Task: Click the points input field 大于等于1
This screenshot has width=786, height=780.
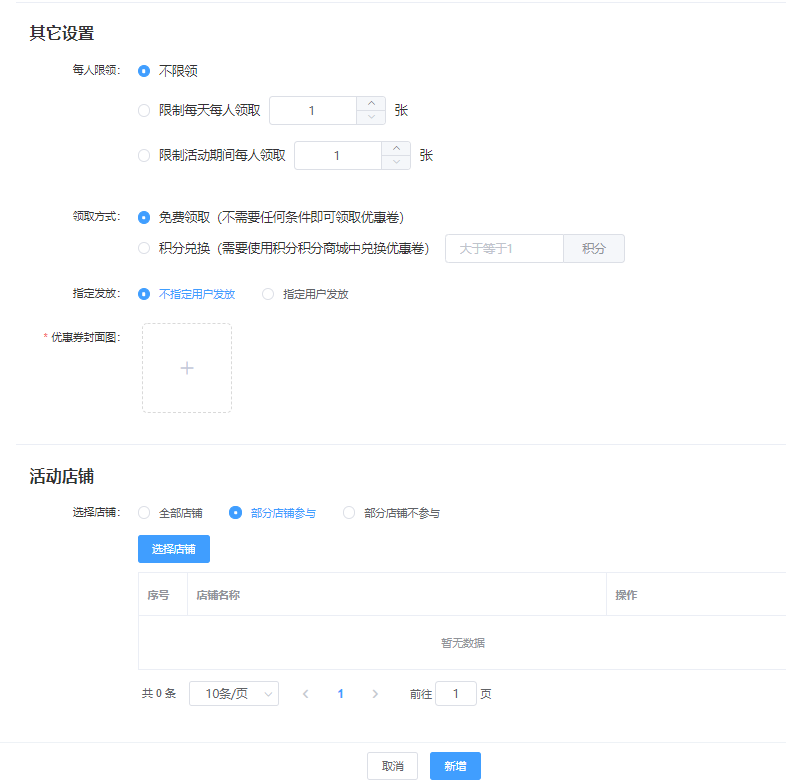Action: click(504, 248)
